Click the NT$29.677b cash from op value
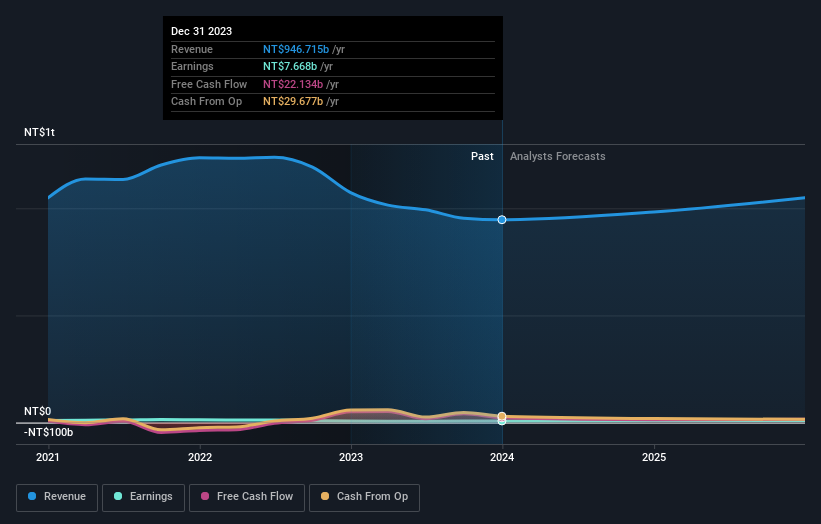This screenshot has height=524, width=821. (293, 102)
